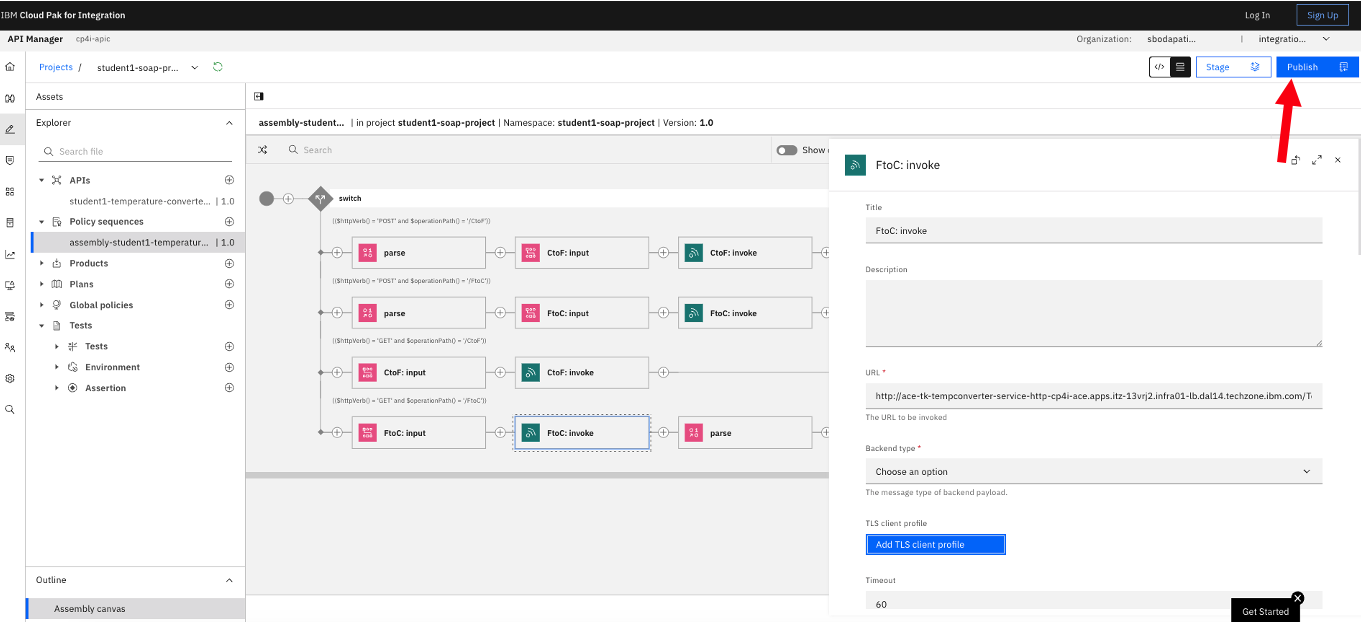Open the Backend type dropdown
1361x630 pixels.
pos(1093,471)
